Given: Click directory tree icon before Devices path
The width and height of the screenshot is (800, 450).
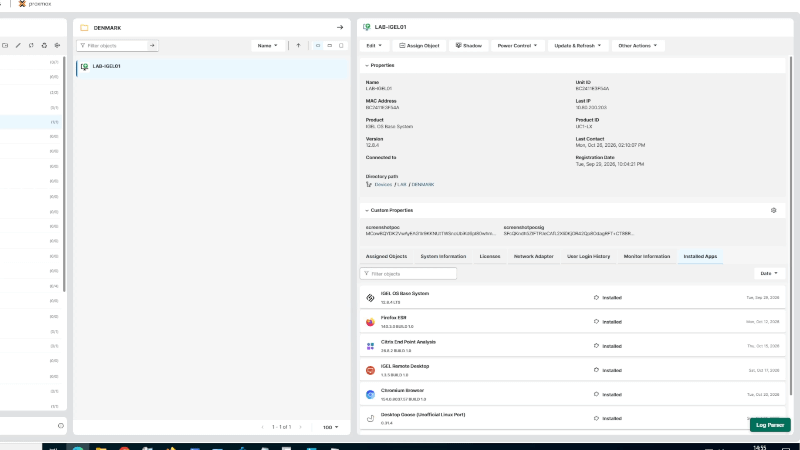Looking at the screenshot, I should tap(369, 185).
